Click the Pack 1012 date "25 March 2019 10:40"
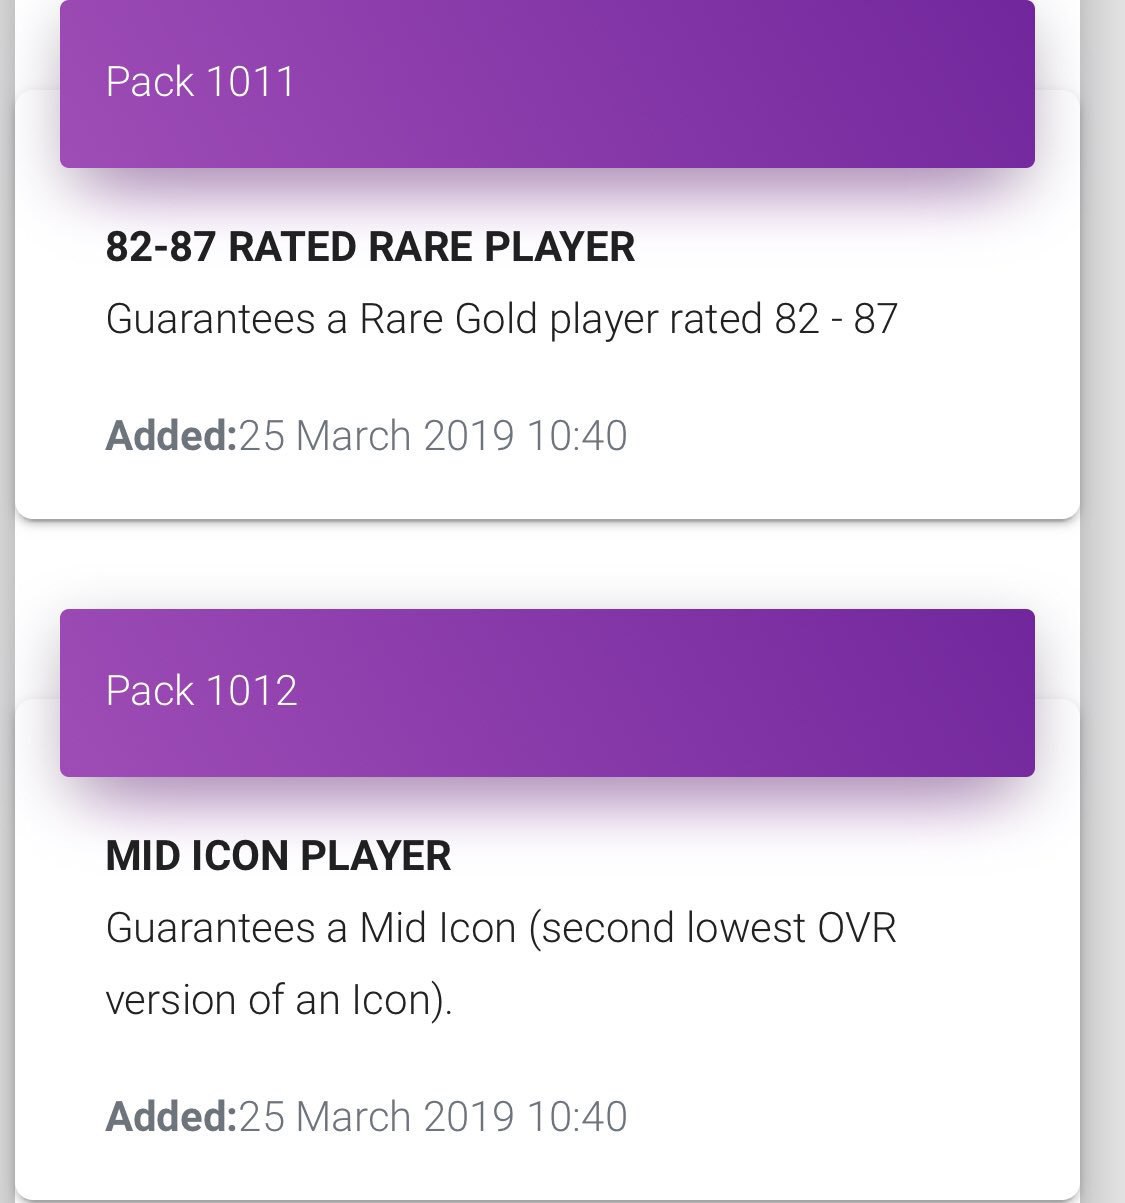The image size is (1125, 1203). (433, 1116)
